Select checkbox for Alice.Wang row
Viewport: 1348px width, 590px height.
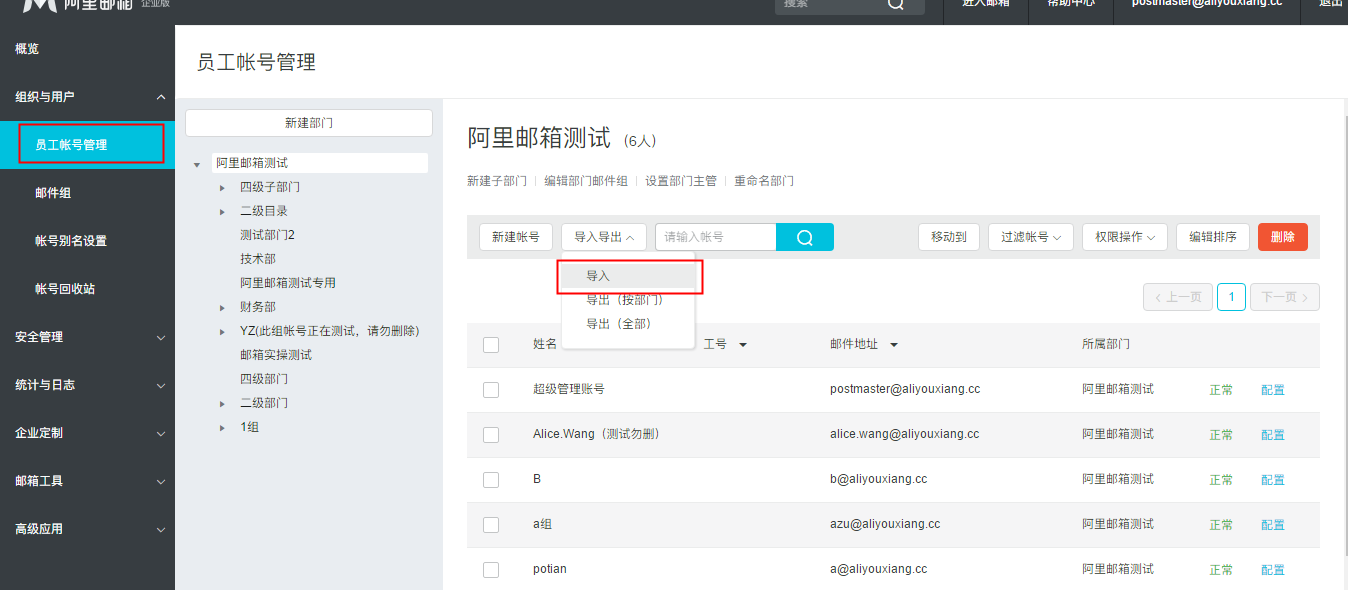491,435
